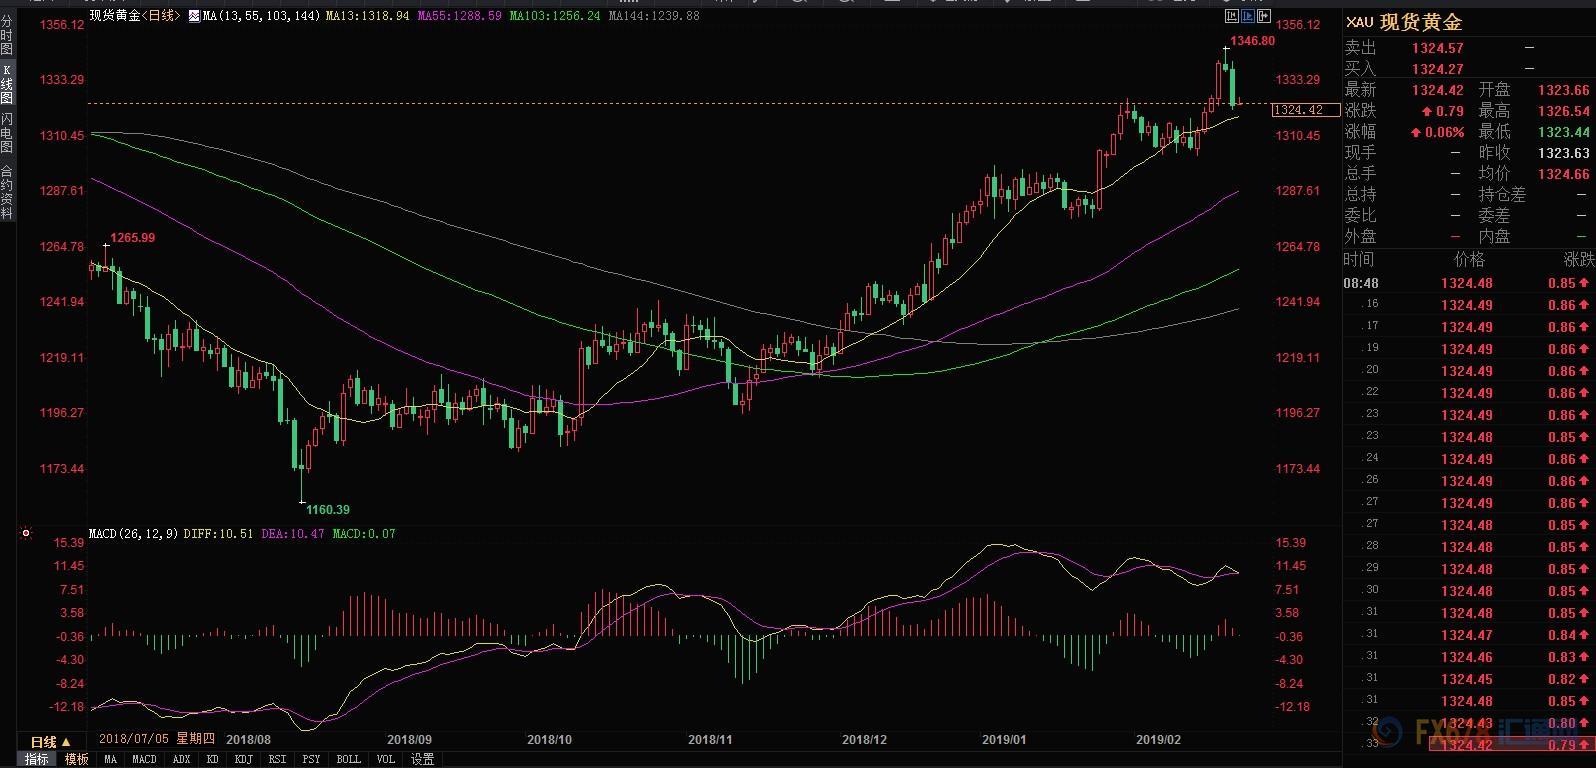Click the 时间 column header
1596x768 pixels.
point(1359,259)
